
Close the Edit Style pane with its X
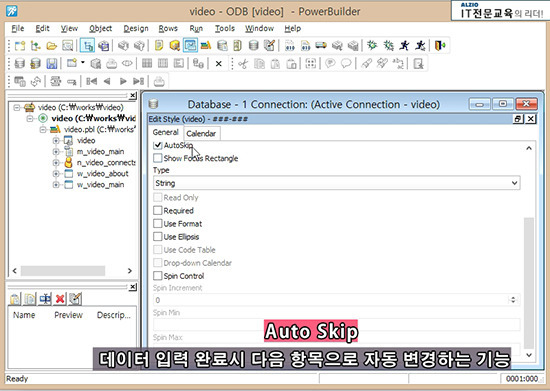click(x=531, y=119)
